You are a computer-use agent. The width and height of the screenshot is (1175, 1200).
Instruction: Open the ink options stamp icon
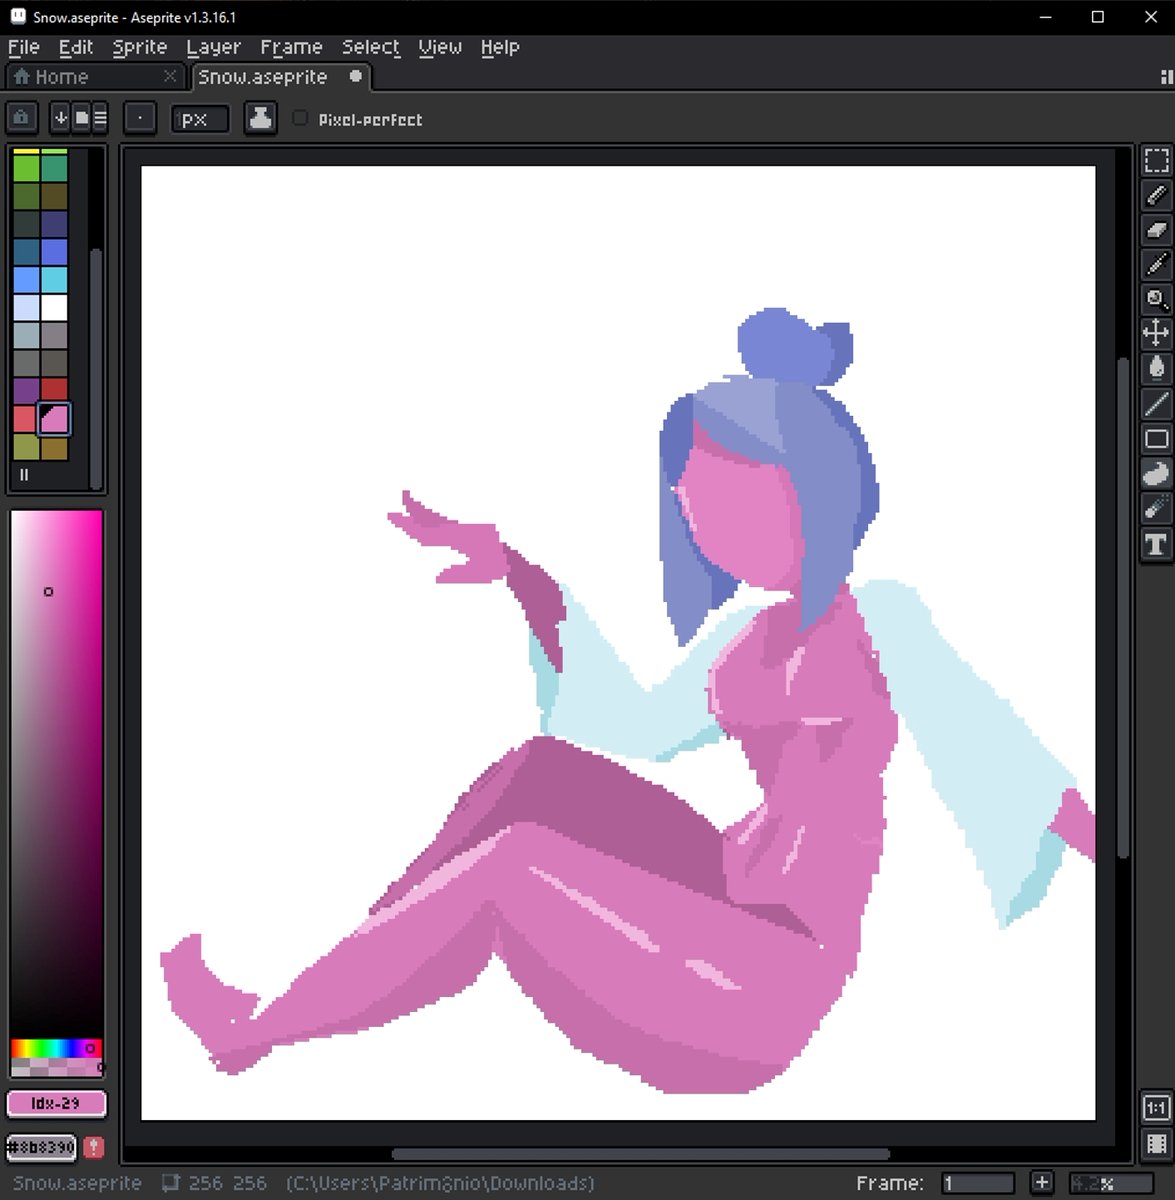coord(260,118)
